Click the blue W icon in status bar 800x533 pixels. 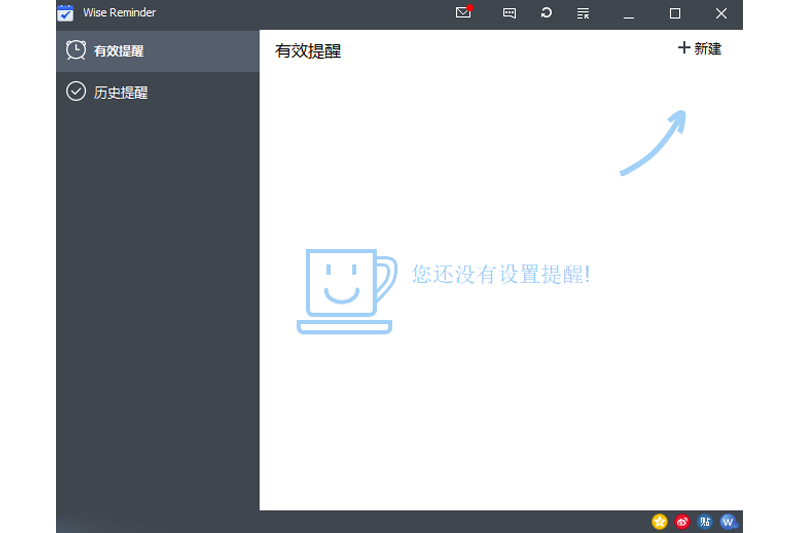coord(728,521)
